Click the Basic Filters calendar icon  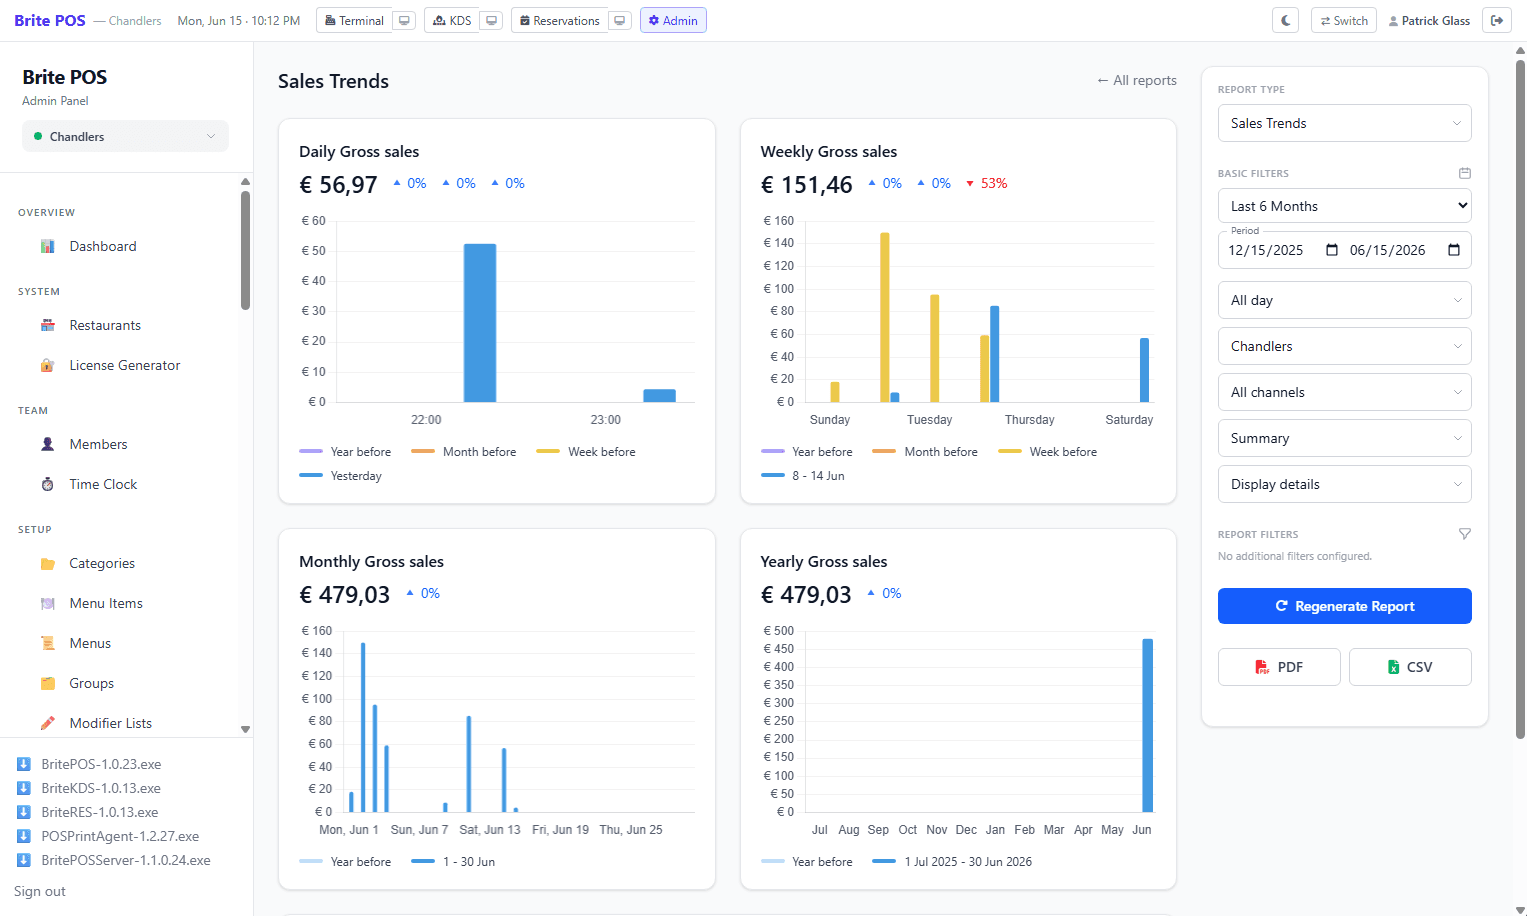point(1465,173)
